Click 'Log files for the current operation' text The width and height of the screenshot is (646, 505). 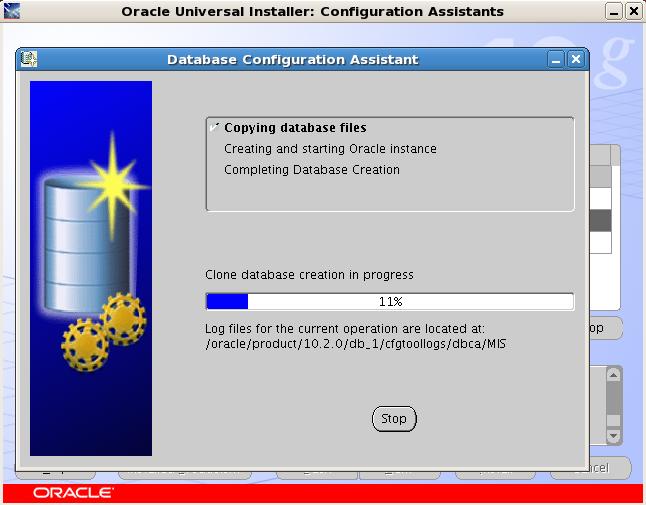point(345,329)
